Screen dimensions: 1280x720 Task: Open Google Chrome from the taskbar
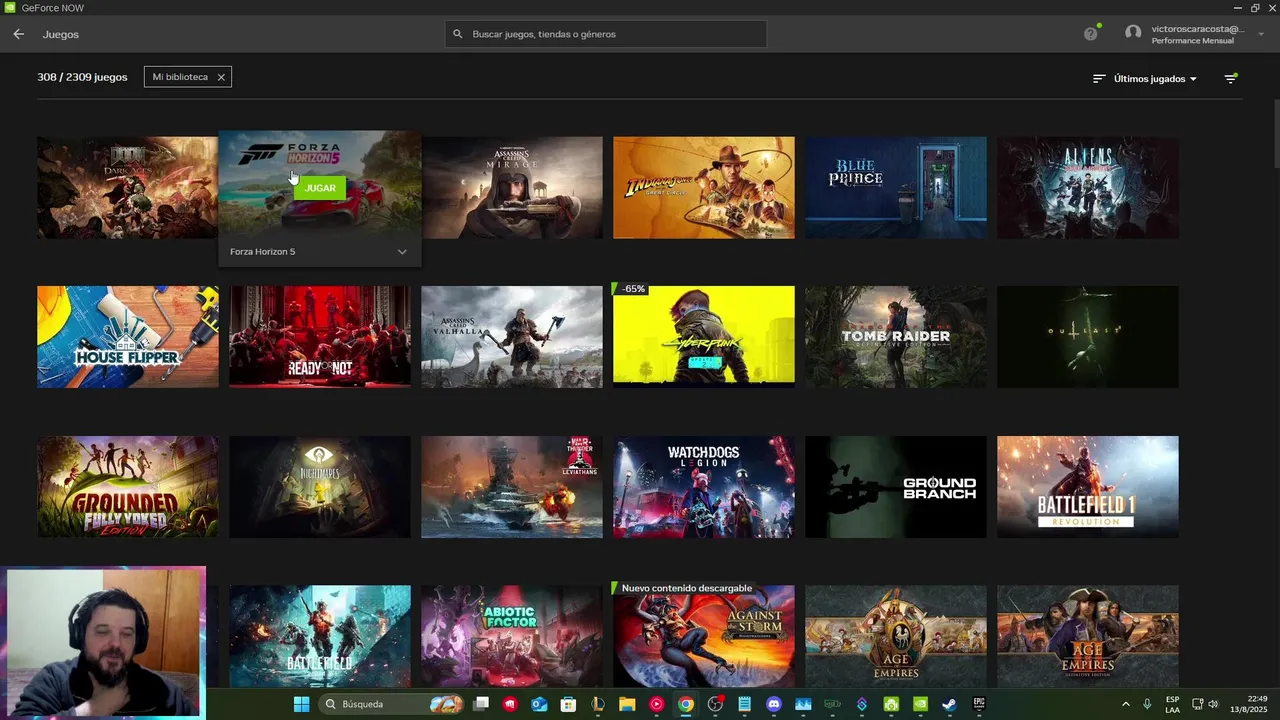pyautogui.click(x=685, y=704)
